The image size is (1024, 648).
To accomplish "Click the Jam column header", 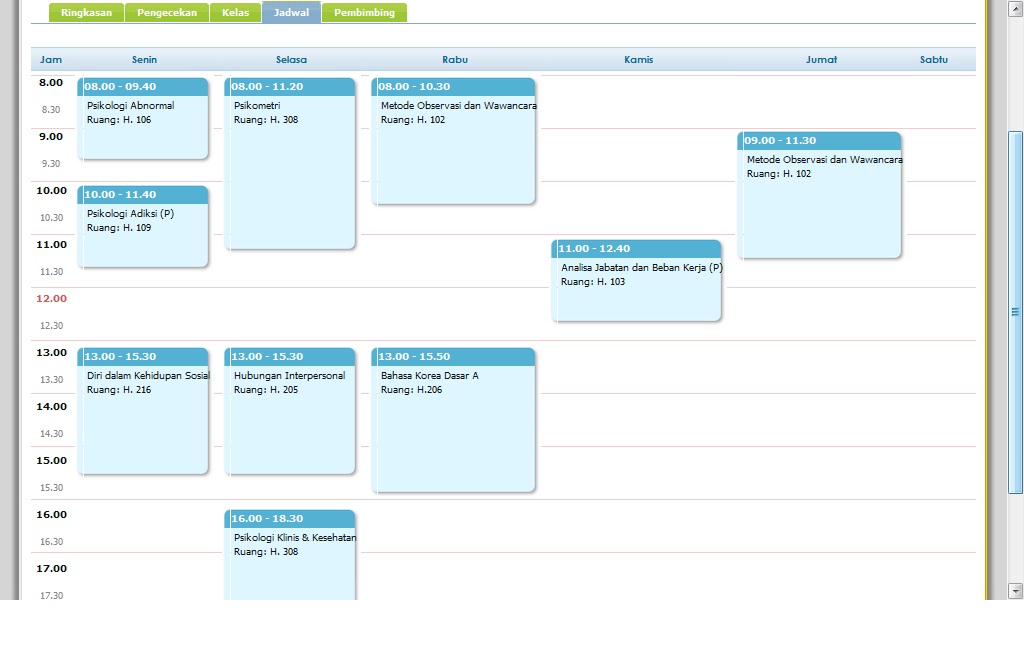I will 51,59.
